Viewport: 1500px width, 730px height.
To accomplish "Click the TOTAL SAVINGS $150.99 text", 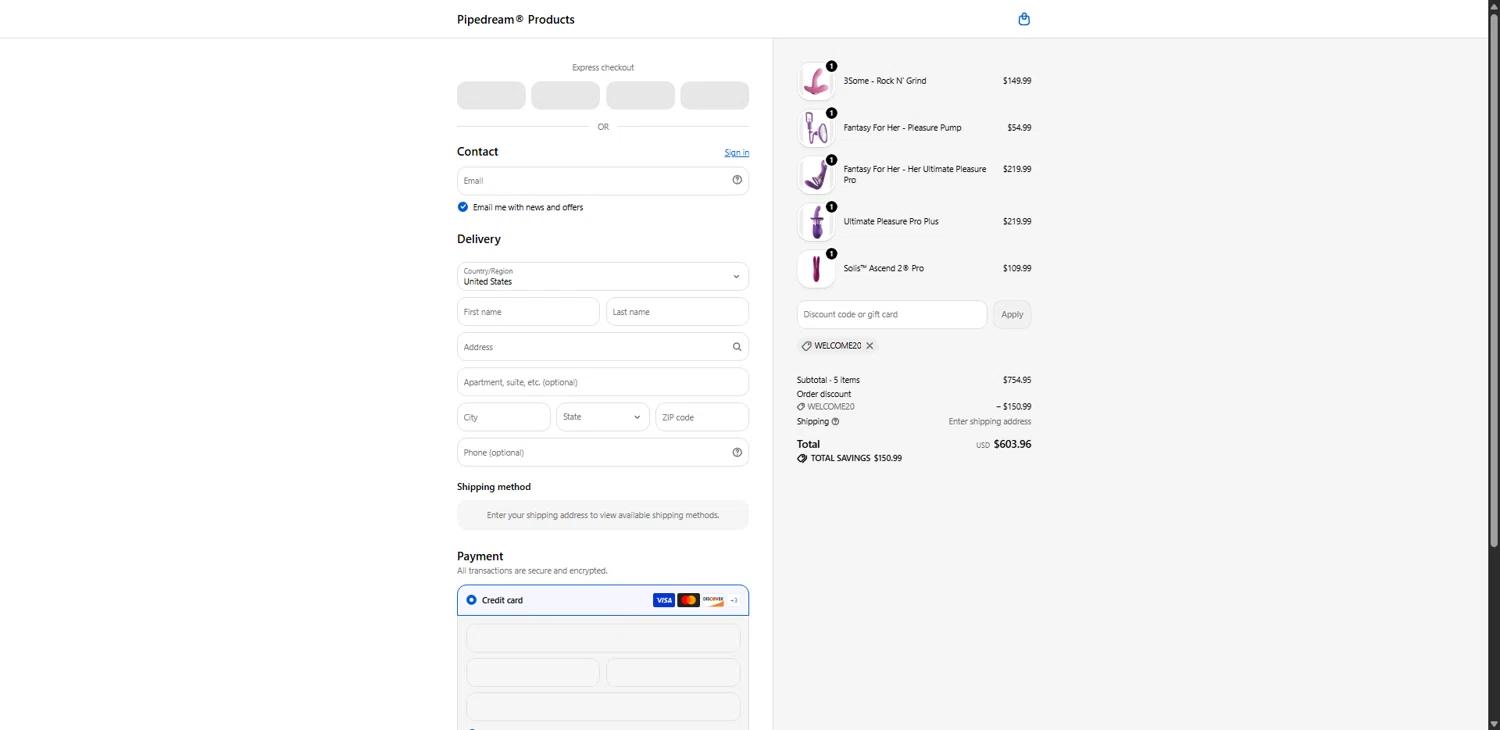I will point(856,458).
